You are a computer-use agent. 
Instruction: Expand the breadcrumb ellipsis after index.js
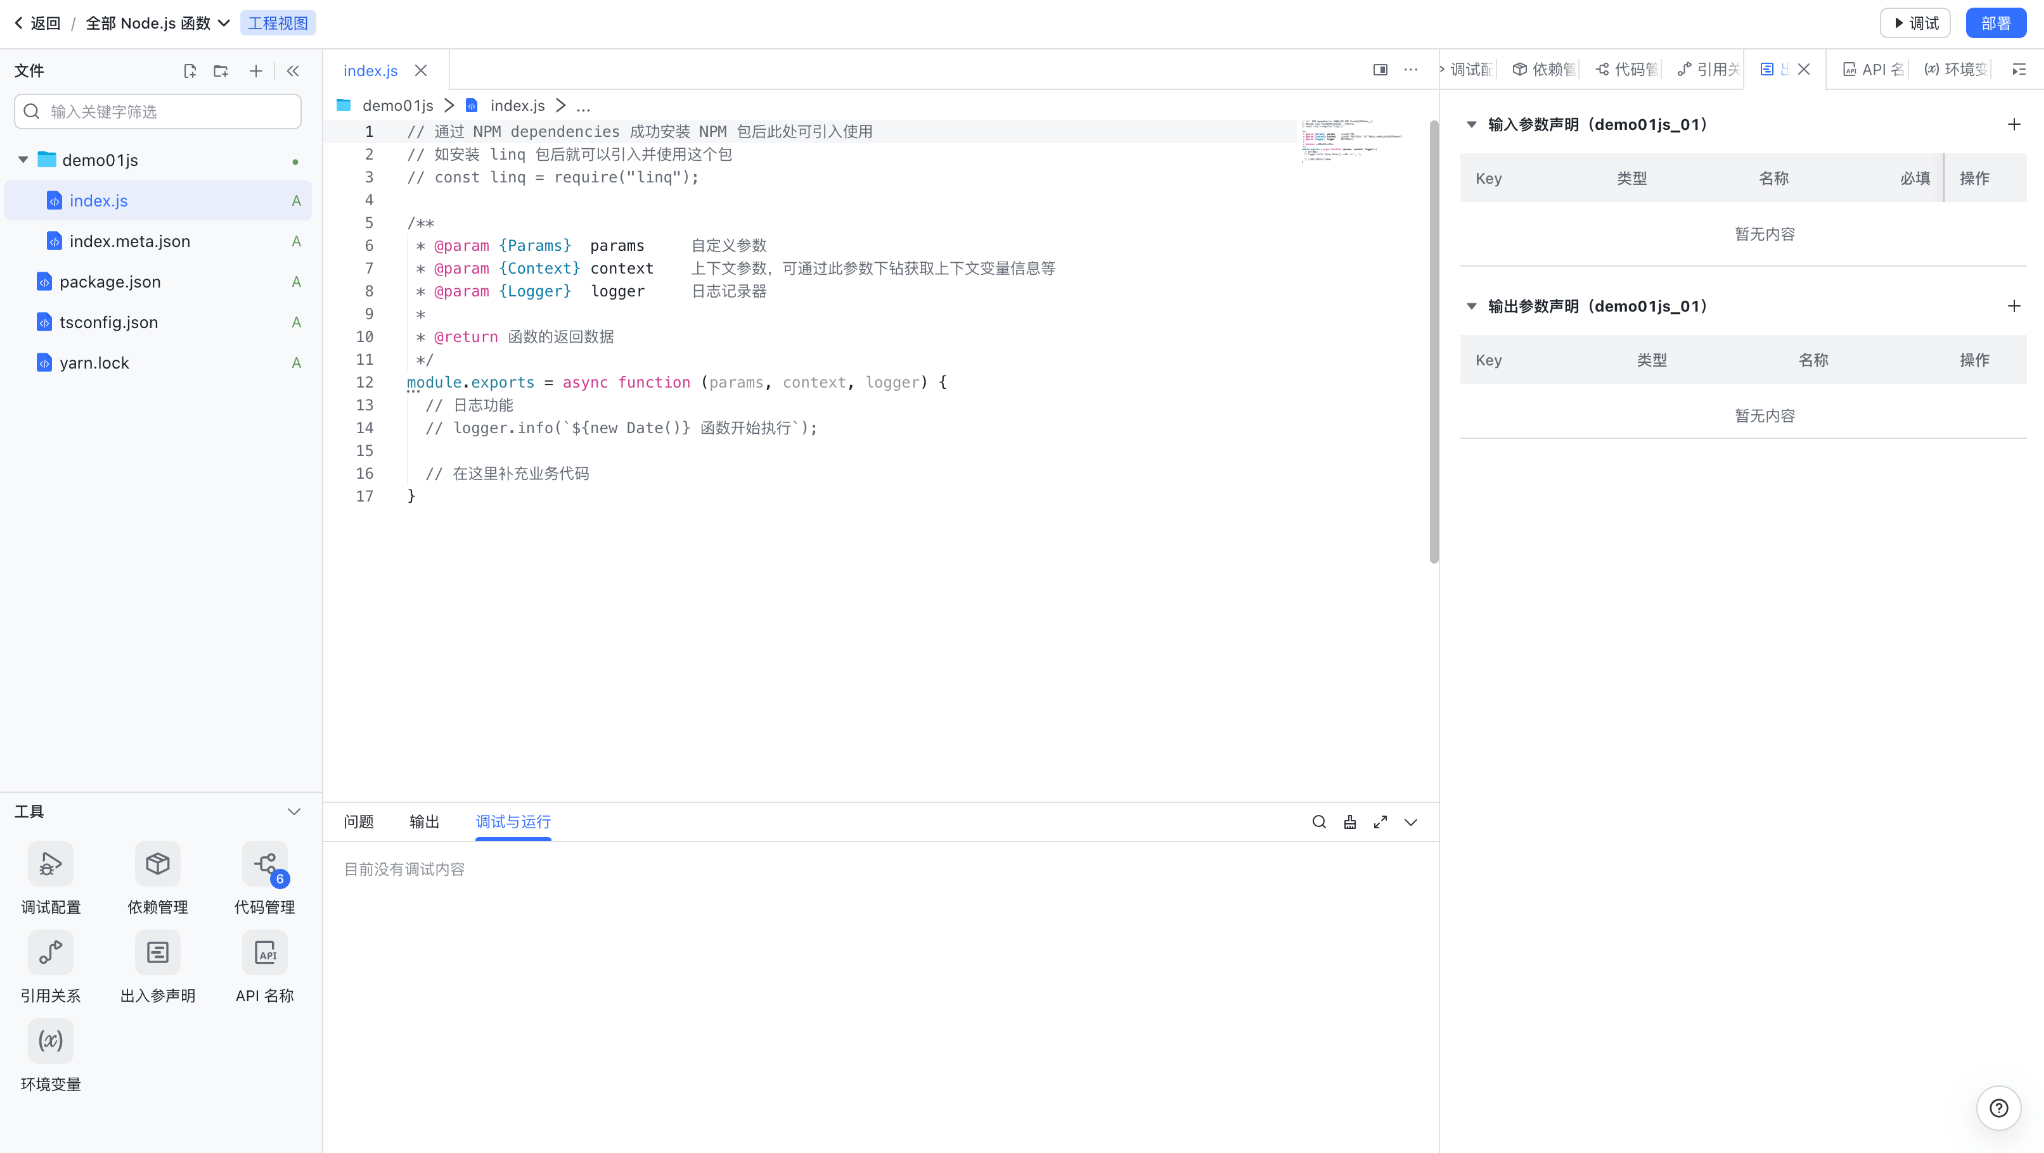pyautogui.click(x=583, y=106)
